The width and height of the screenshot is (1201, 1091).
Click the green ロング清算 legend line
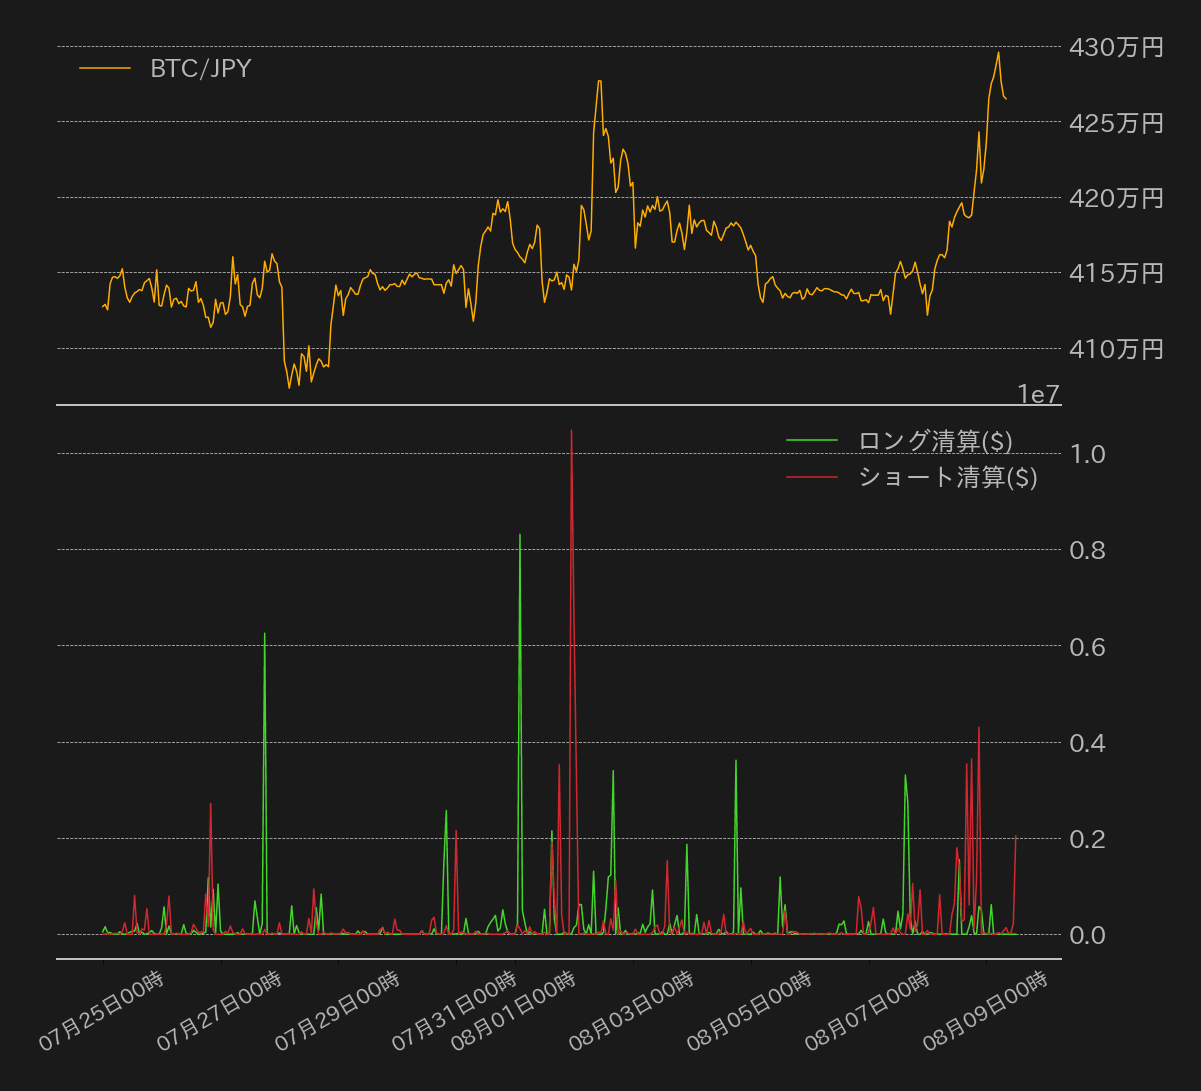[x=812, y=440]
